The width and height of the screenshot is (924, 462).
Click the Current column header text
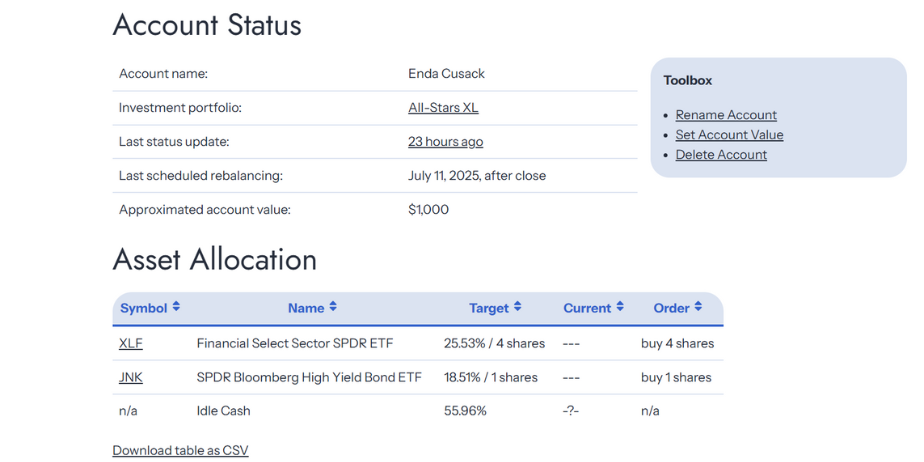pos(587,308)
